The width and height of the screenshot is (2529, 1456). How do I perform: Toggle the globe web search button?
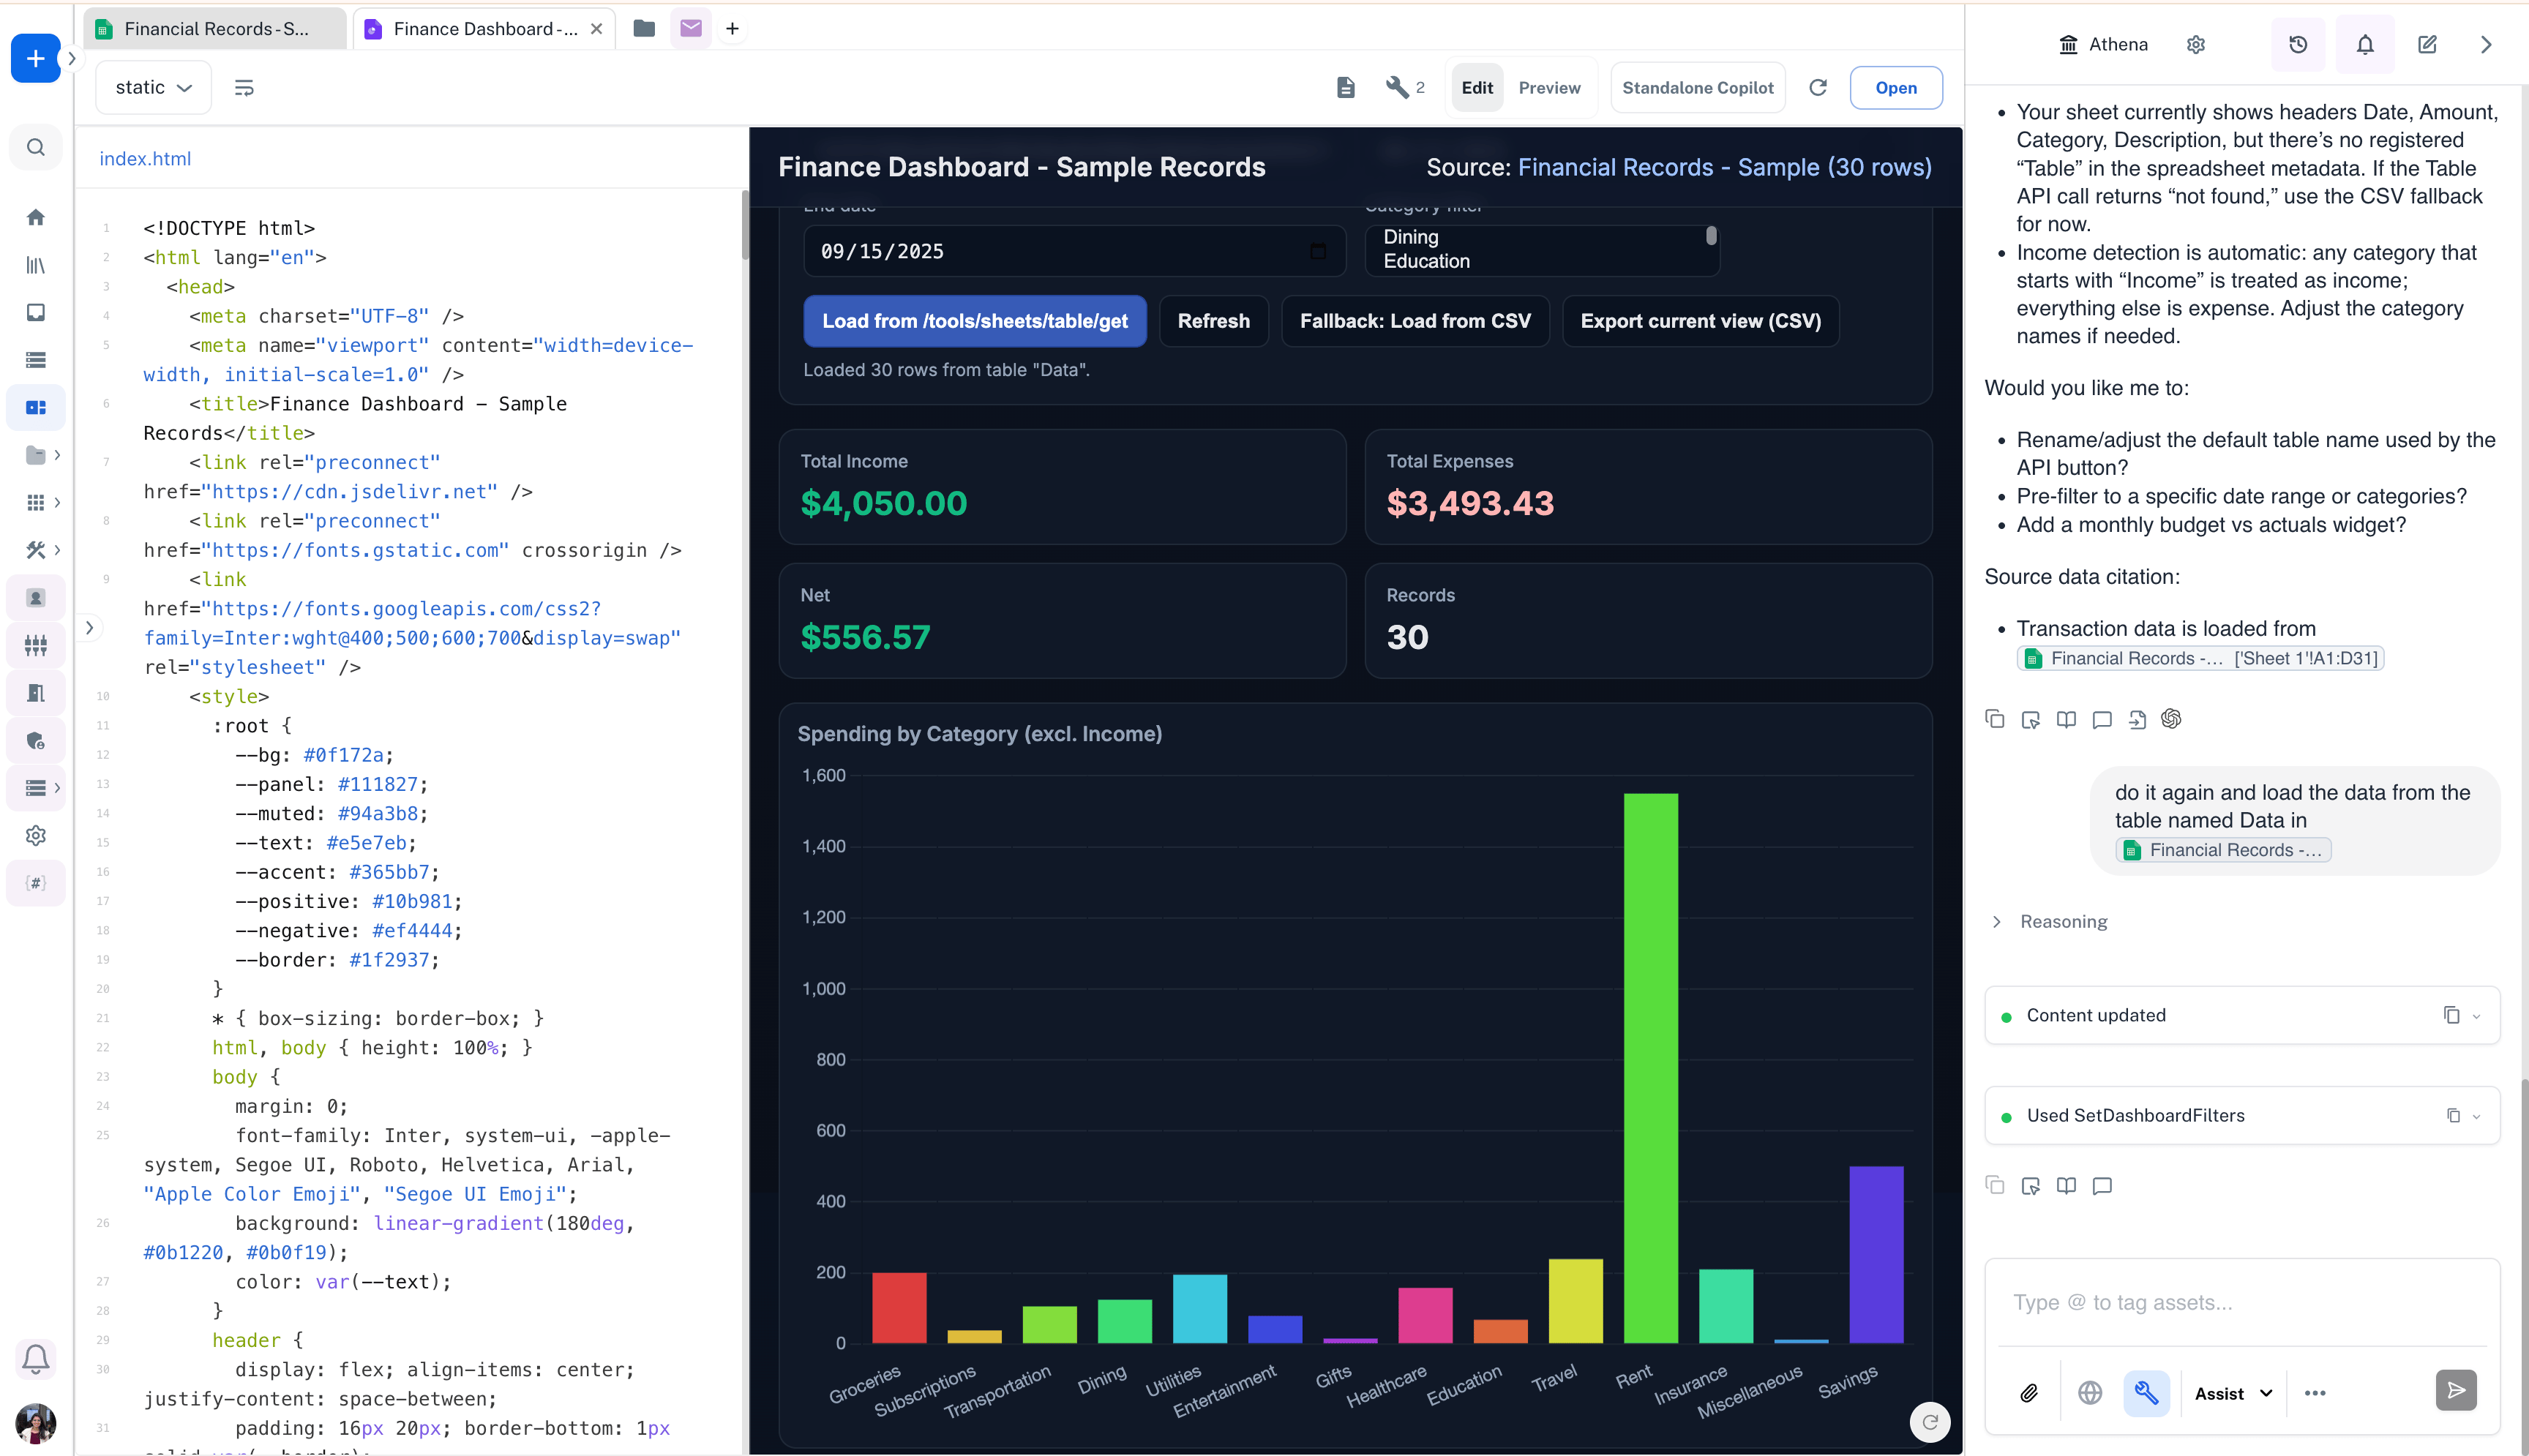pyautogui.click(x=2090, y=1393)
